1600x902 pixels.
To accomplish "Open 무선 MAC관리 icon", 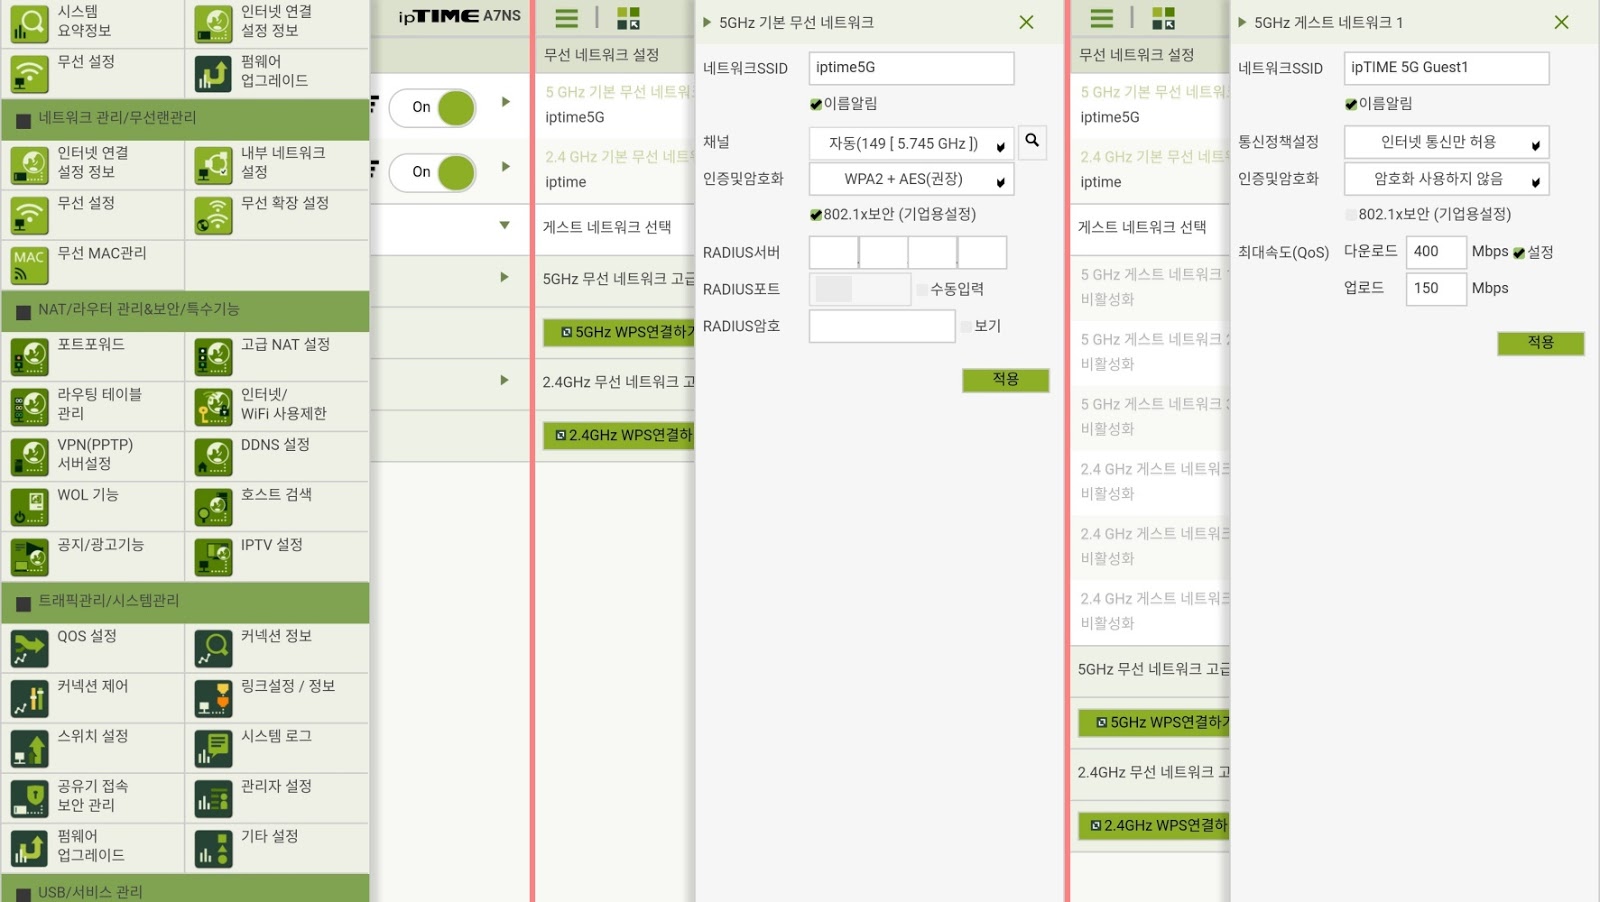I will pyautogui.click(x=30, y=265).
